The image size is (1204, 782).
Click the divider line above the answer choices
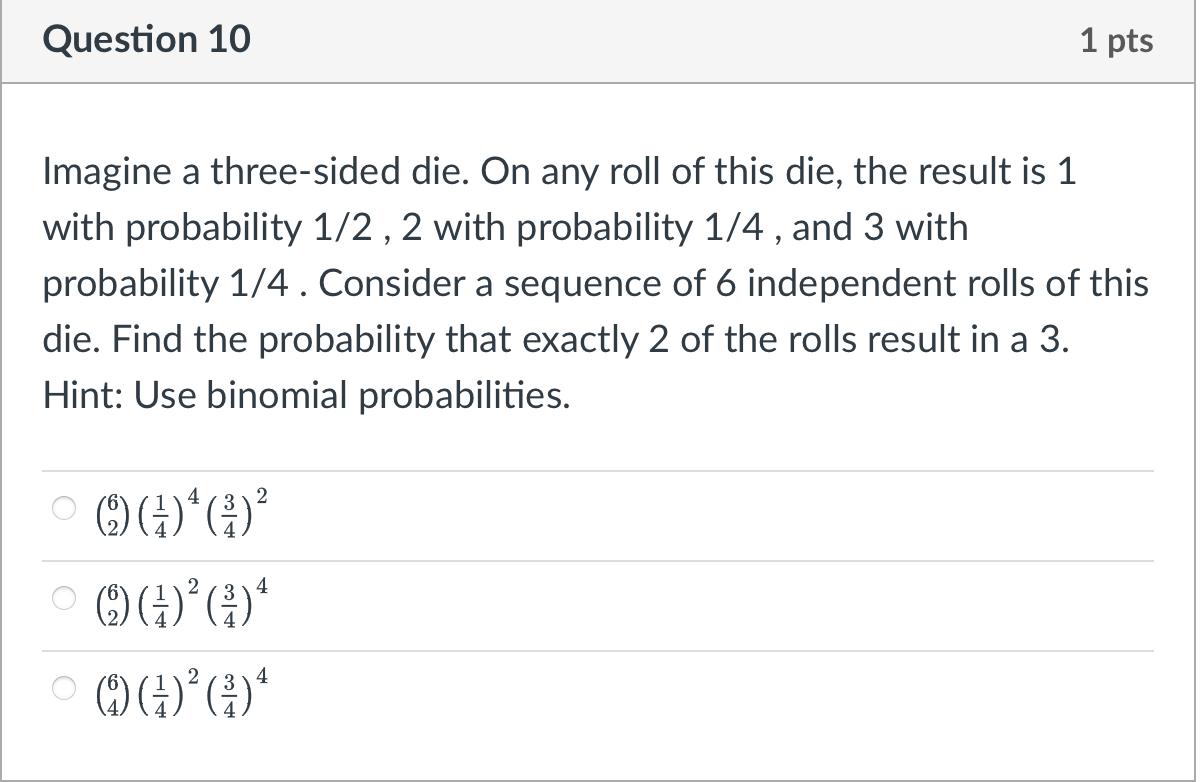(x=598, y=468)
